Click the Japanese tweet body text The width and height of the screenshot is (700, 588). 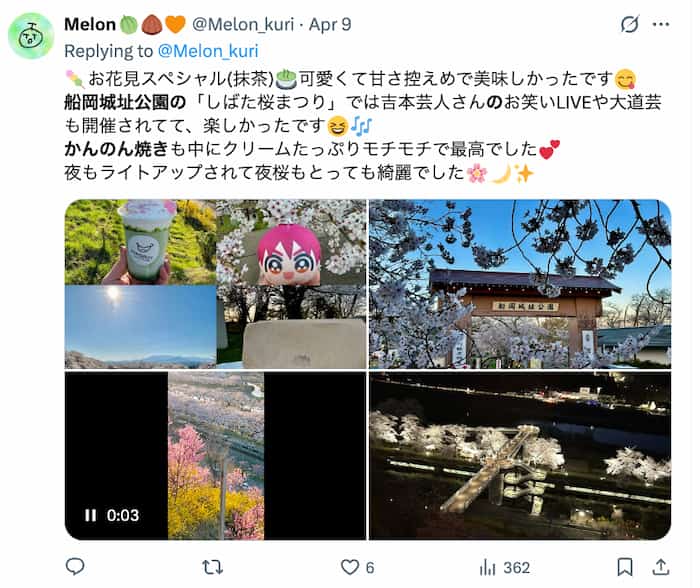coord(362,125)
